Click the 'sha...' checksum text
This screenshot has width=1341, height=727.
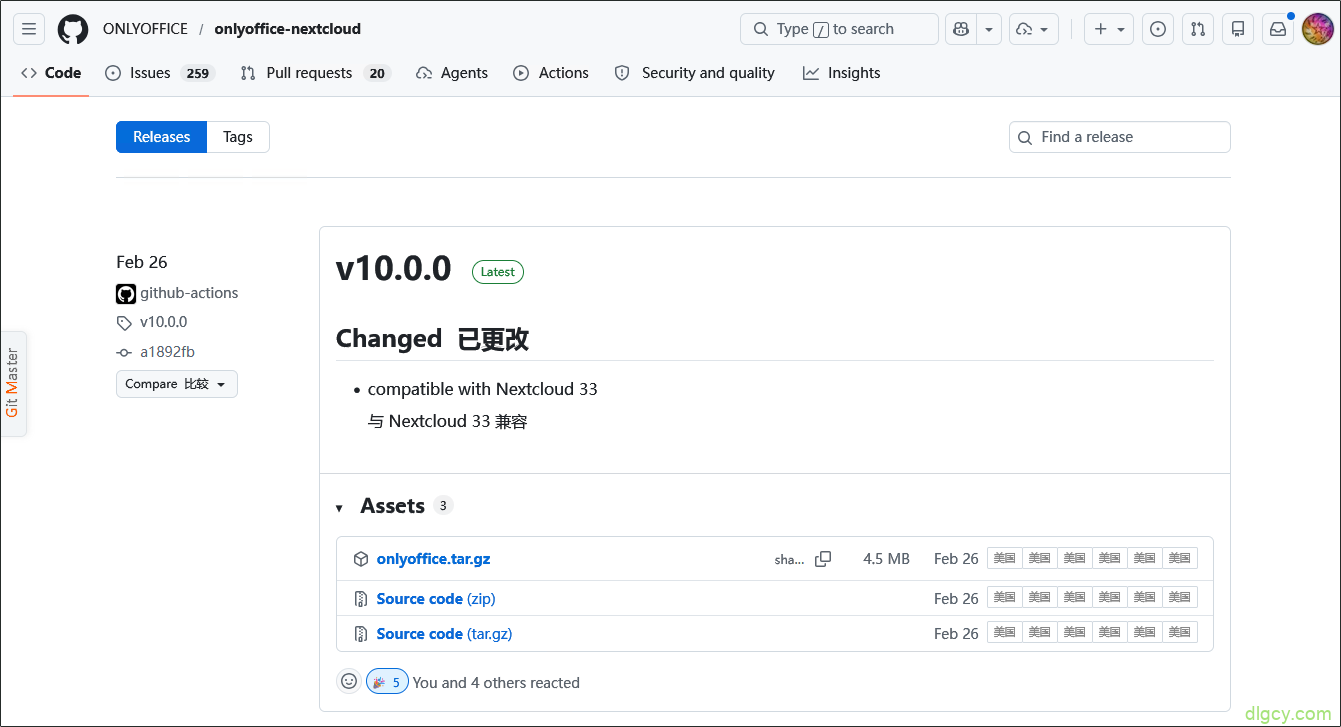[789, 560]
